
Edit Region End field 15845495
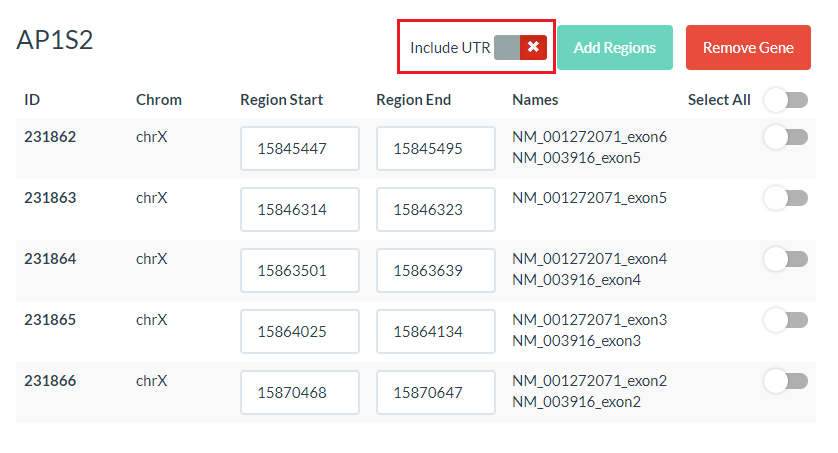436,149
